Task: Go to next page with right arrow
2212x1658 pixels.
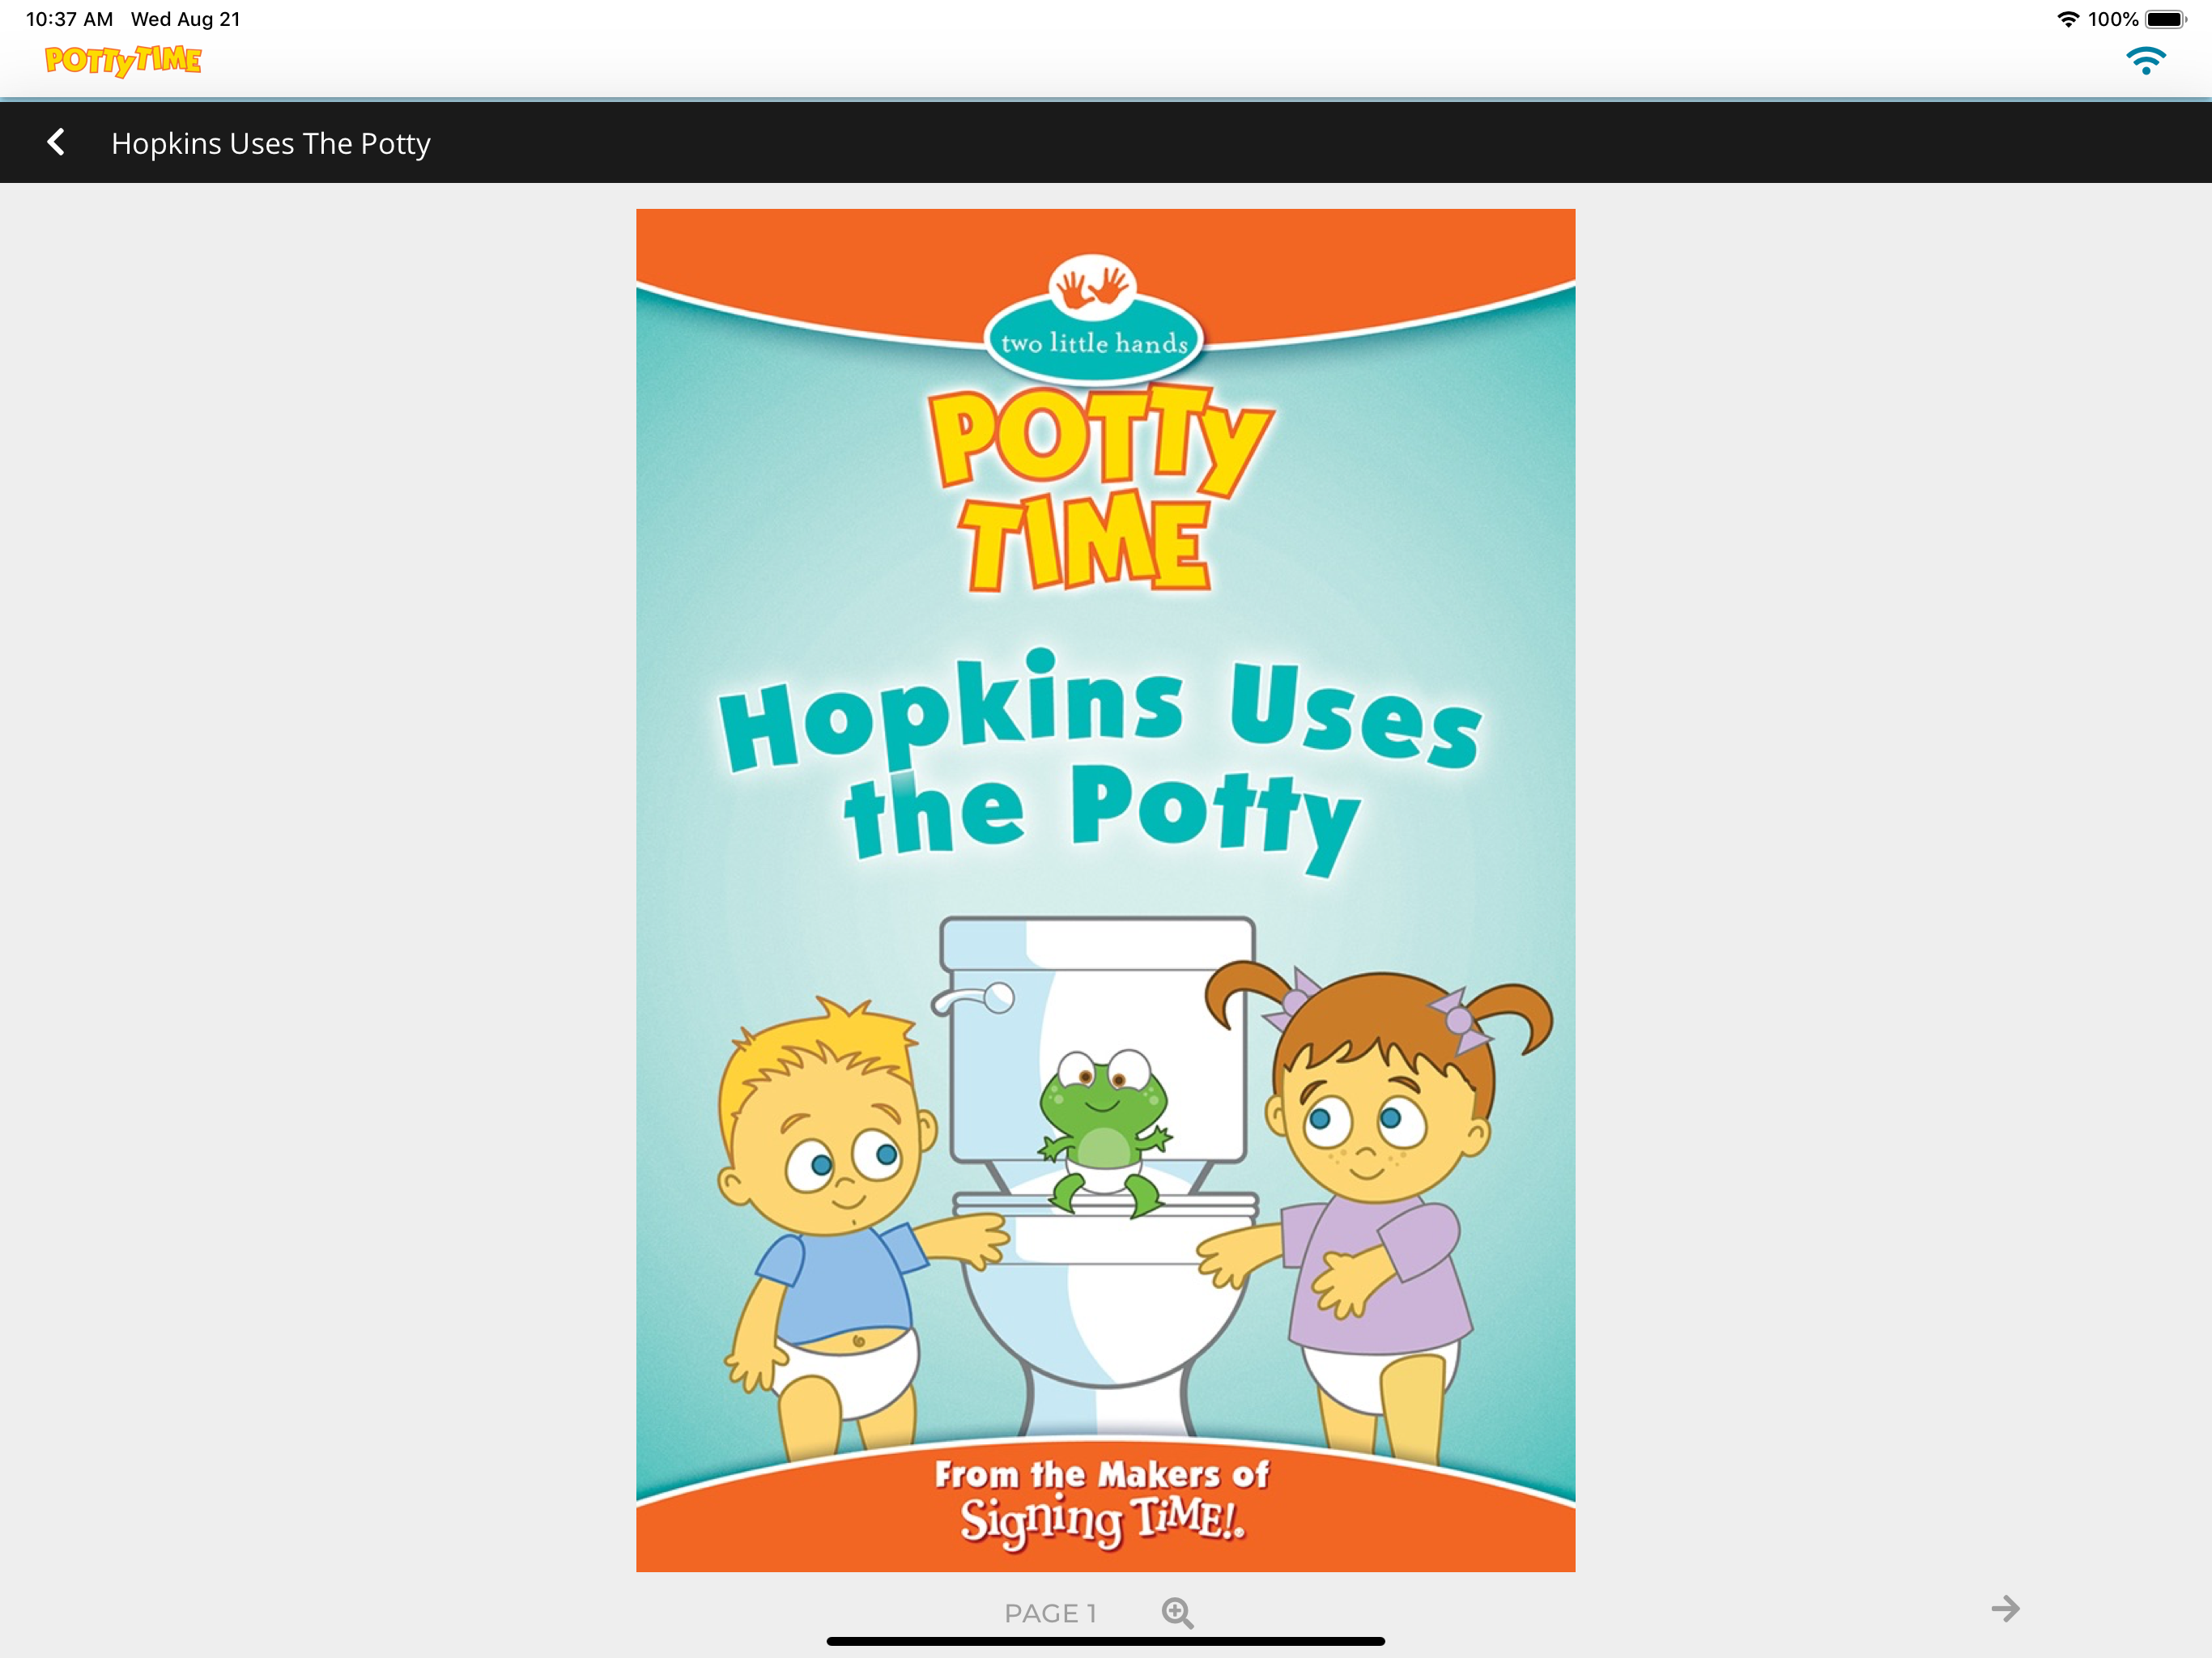Action: click(x=2005, y=1609)
